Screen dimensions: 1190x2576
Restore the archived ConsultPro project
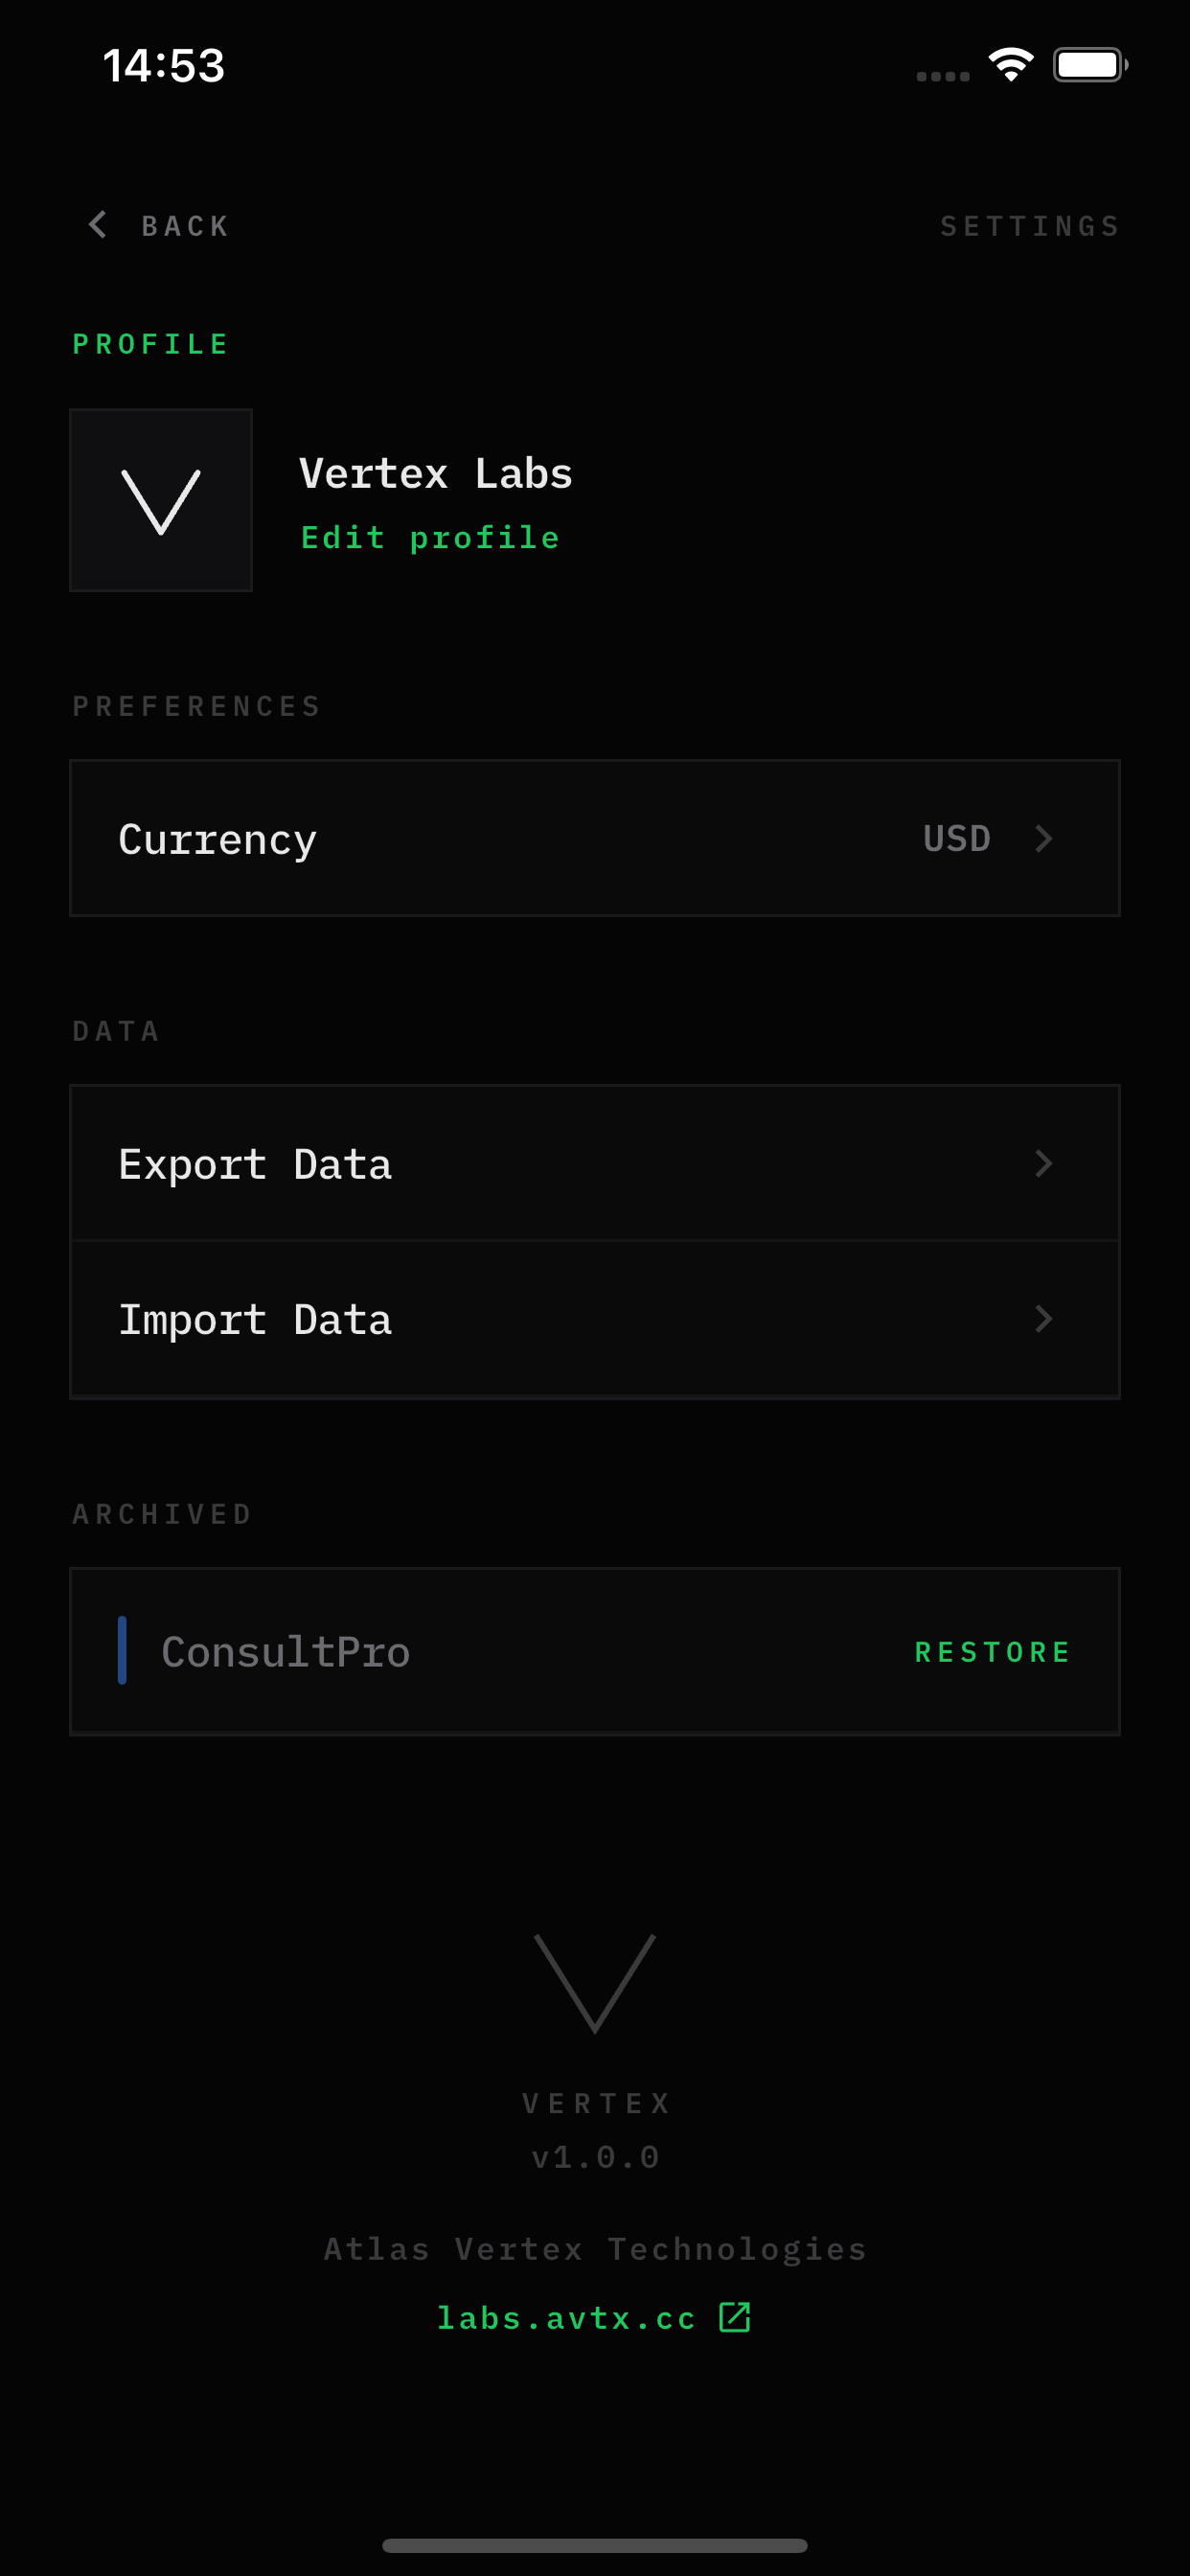click(993, 1652)
